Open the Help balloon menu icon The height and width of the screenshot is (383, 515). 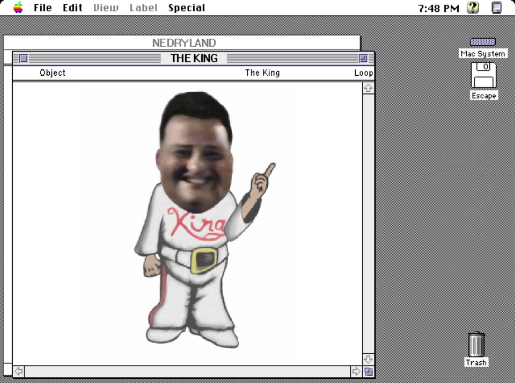tap(473, 7)
